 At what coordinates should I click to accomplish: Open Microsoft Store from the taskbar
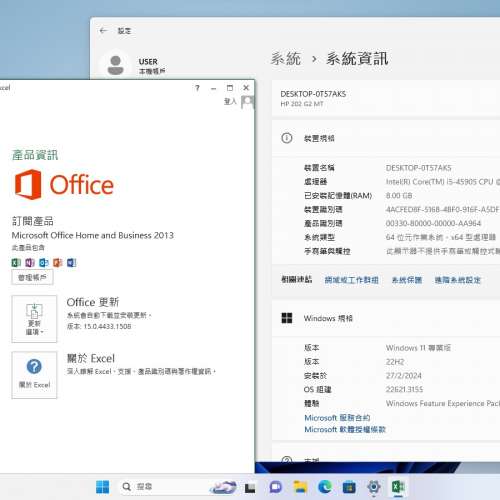349,487
